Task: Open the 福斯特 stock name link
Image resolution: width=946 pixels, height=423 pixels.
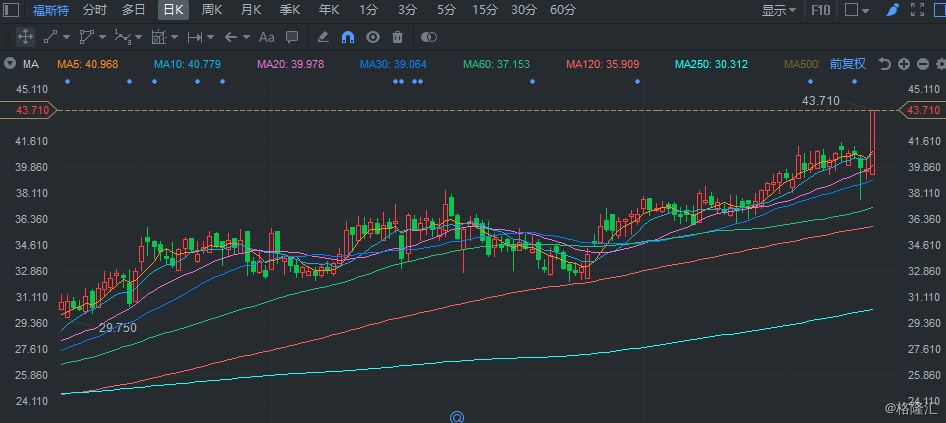Action: tap(51, 10)
